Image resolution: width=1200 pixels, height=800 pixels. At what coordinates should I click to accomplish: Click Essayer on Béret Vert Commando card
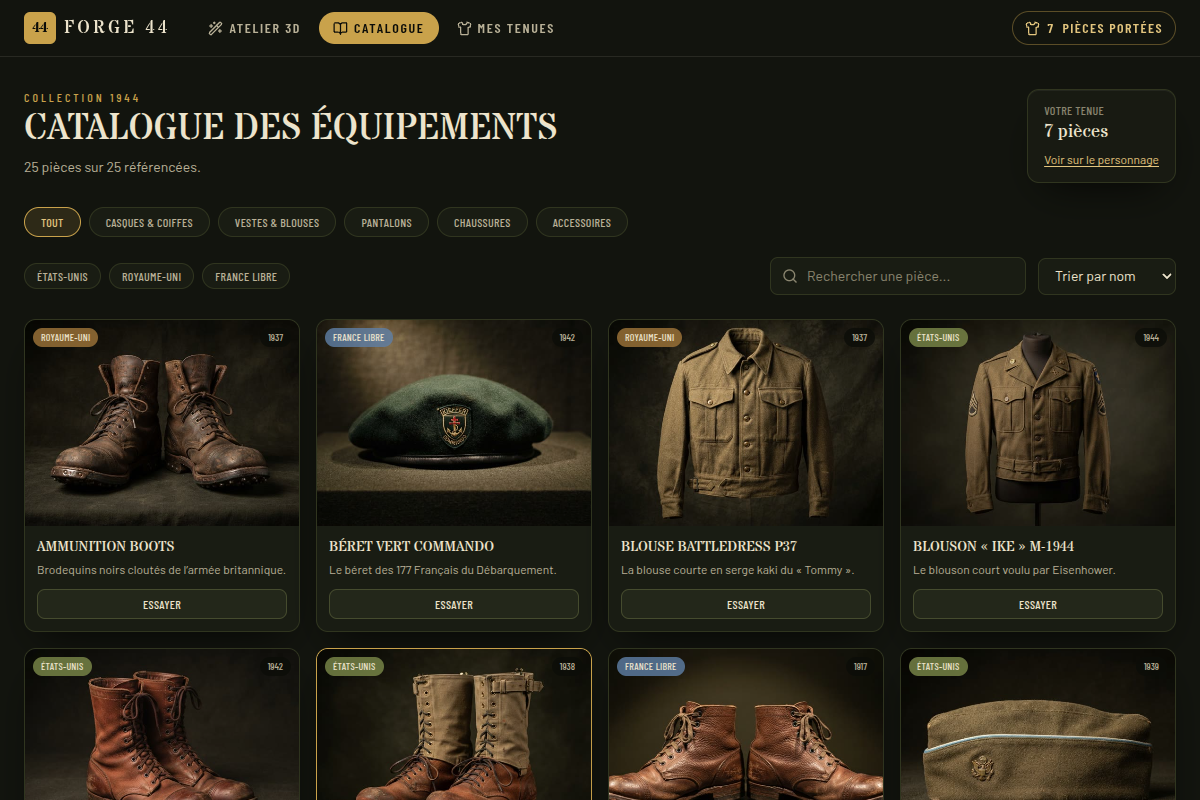tap(454, 605)
